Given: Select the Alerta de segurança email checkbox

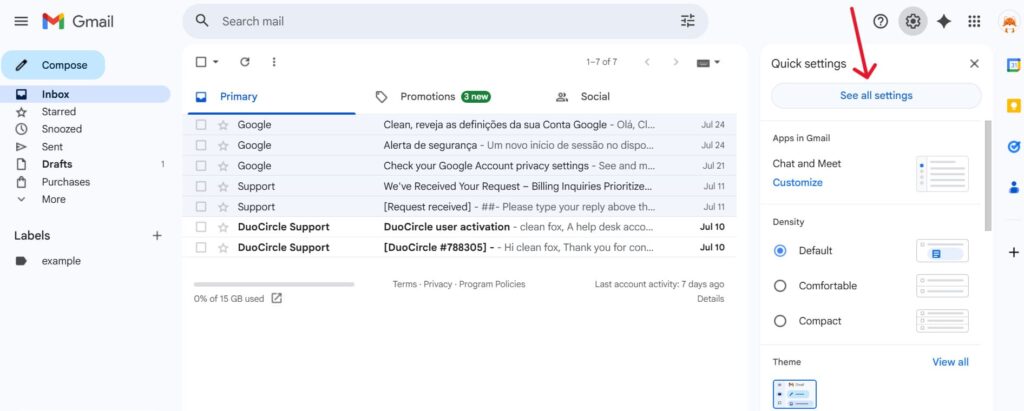Looking at the screenshot, I should tap(201, 145).
